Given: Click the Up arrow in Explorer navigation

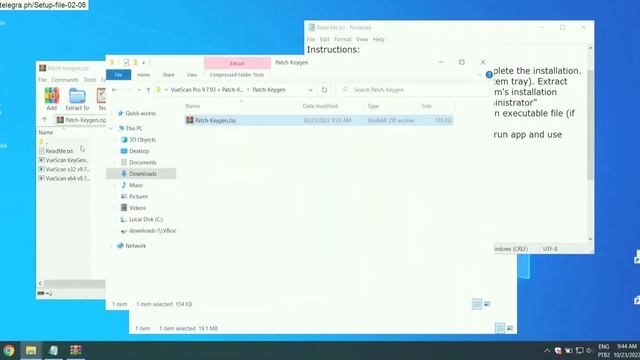Looking at the screenshot, I should tap(148, 90).
